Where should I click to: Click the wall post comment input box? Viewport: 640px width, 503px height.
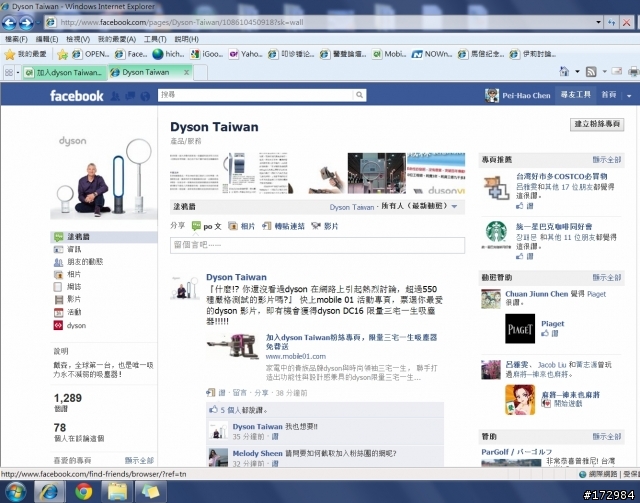(317, 245)
